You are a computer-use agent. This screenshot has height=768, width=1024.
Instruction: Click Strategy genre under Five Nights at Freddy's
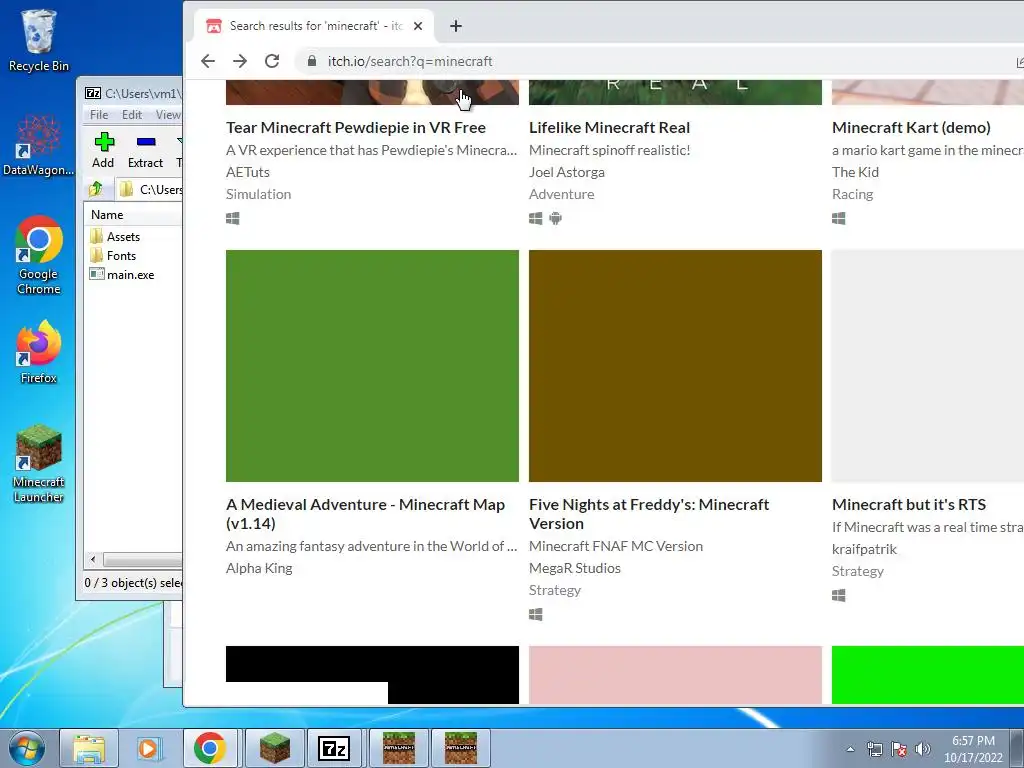point(554,590)
